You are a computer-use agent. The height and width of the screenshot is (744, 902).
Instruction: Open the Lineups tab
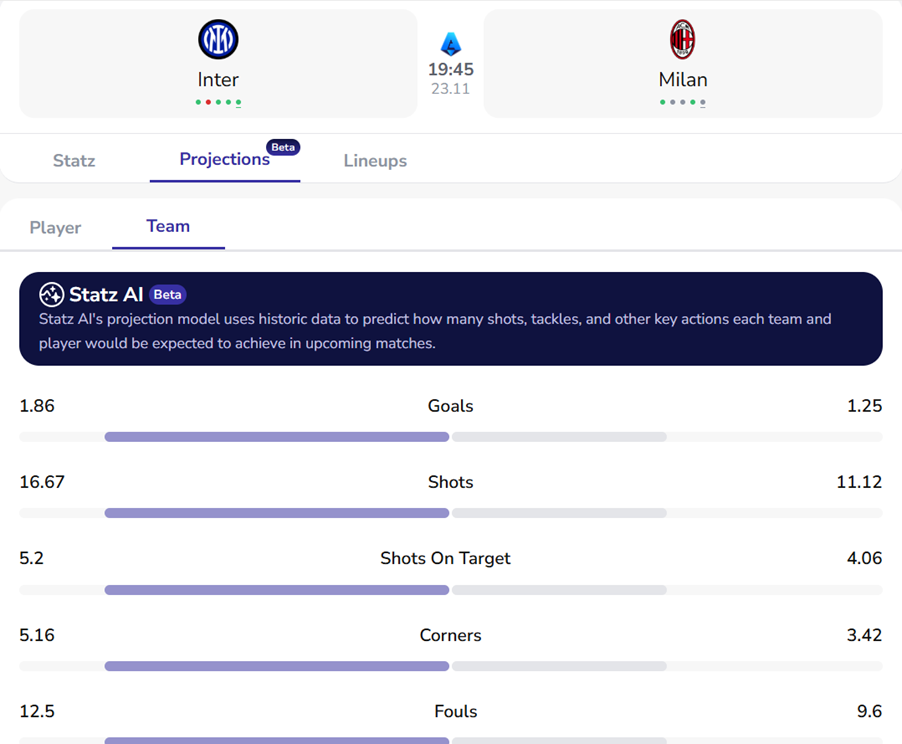375,161
